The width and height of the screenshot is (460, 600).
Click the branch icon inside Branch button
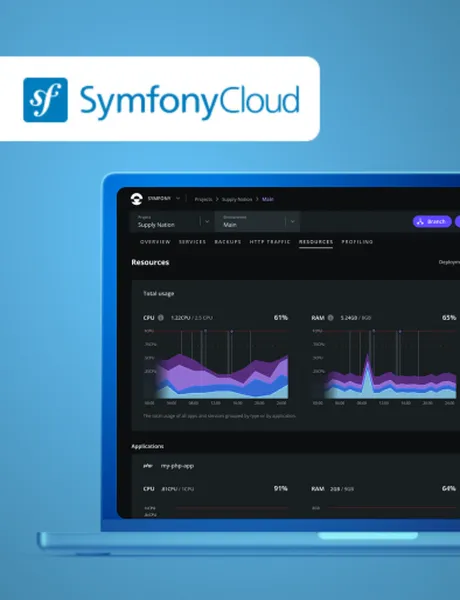tap(420, 221)
